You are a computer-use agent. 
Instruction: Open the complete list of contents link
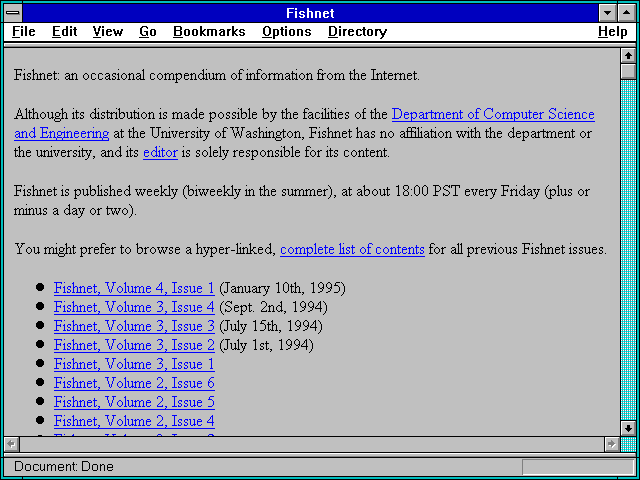pyautogui.click(x=352, y=249)
